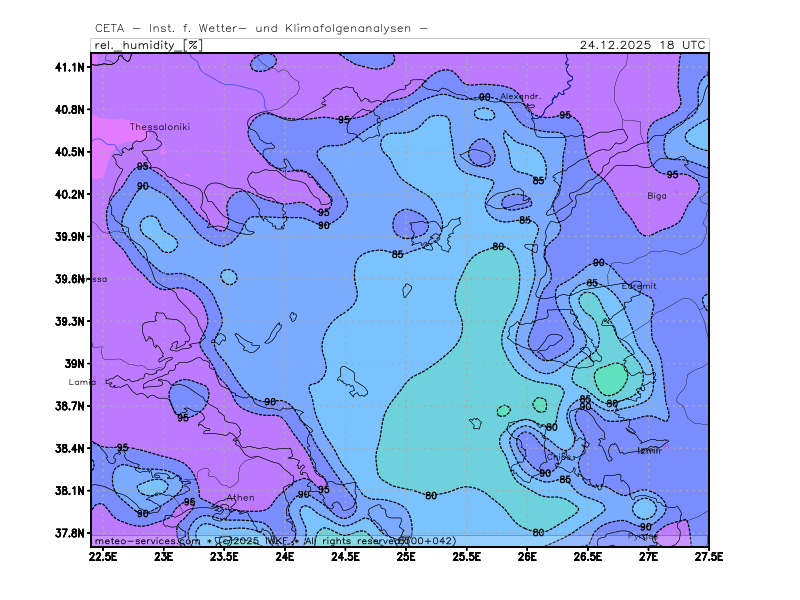Click the Edremit city label

(x=639, y=286)
